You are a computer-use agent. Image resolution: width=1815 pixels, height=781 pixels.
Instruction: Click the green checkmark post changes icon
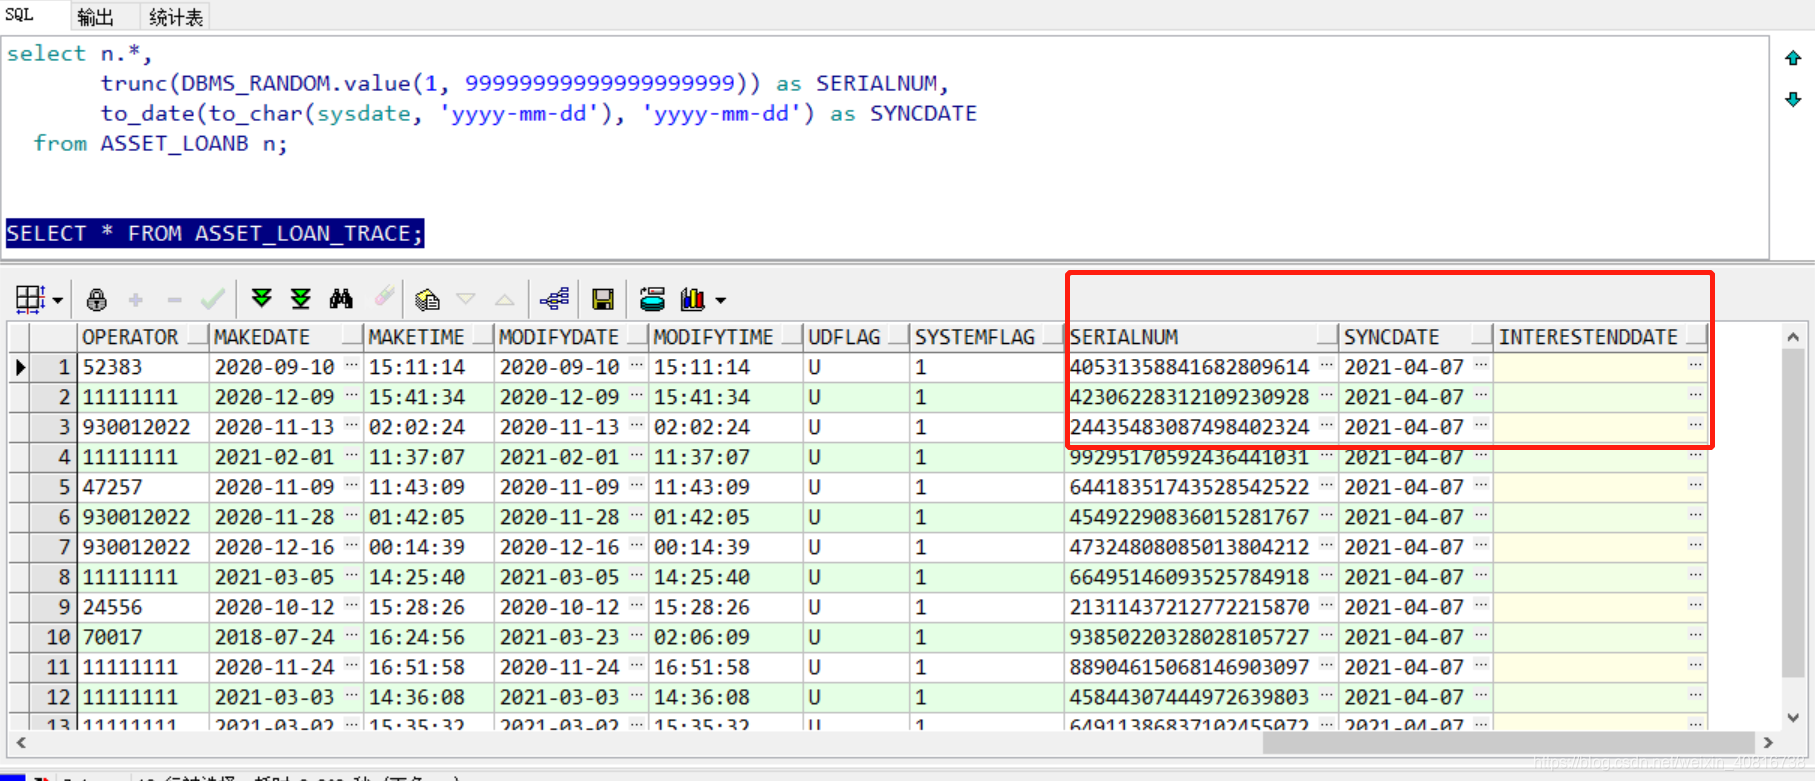click(x=213, y=299)
